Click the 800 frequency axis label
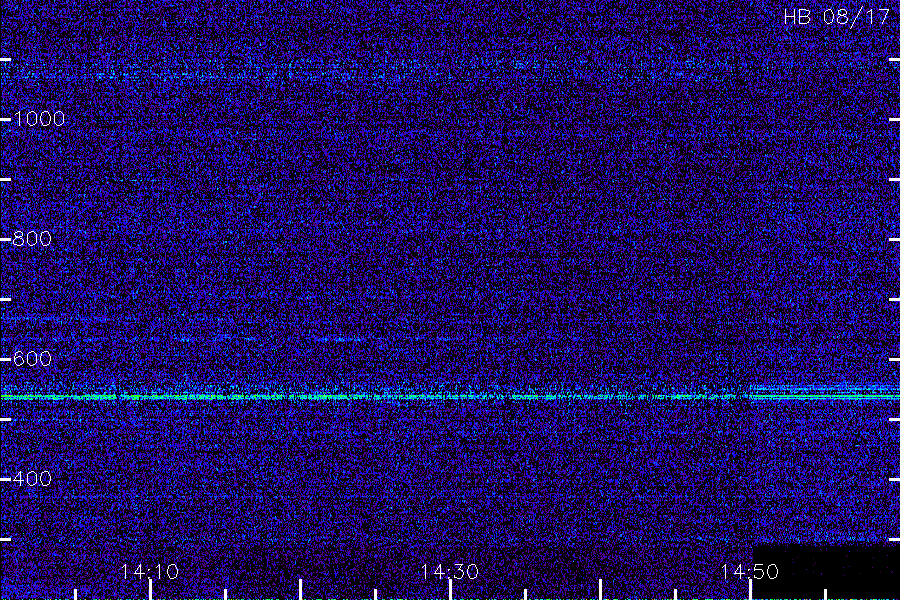Viewport: 900px width, 600px height. (32, 239)
